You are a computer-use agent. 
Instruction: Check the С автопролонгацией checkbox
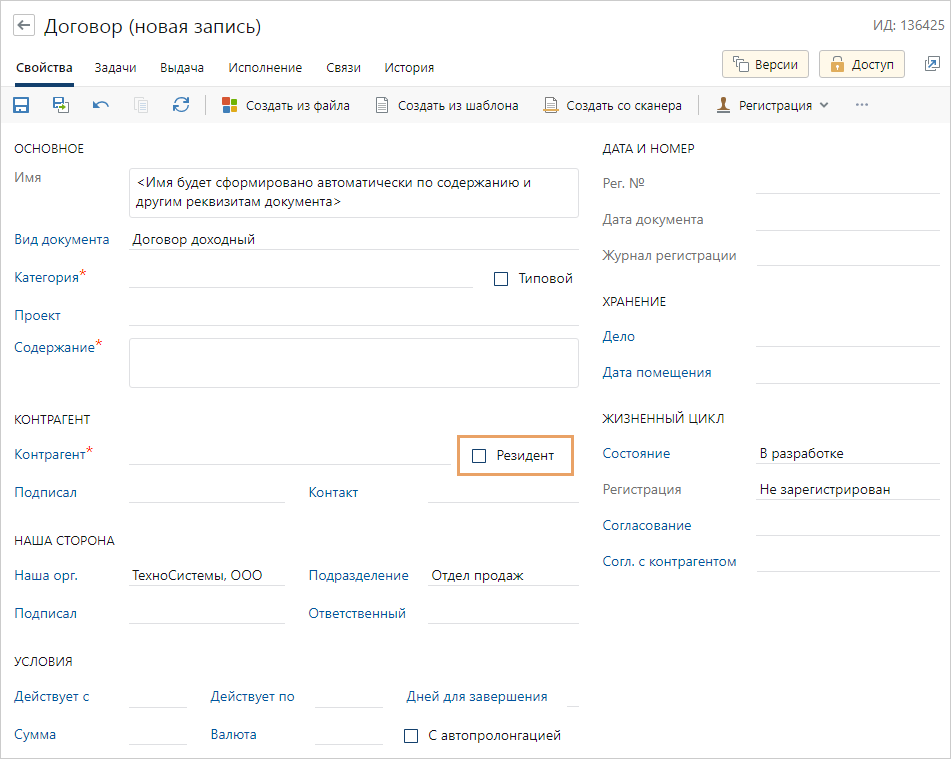pos(411,736)
